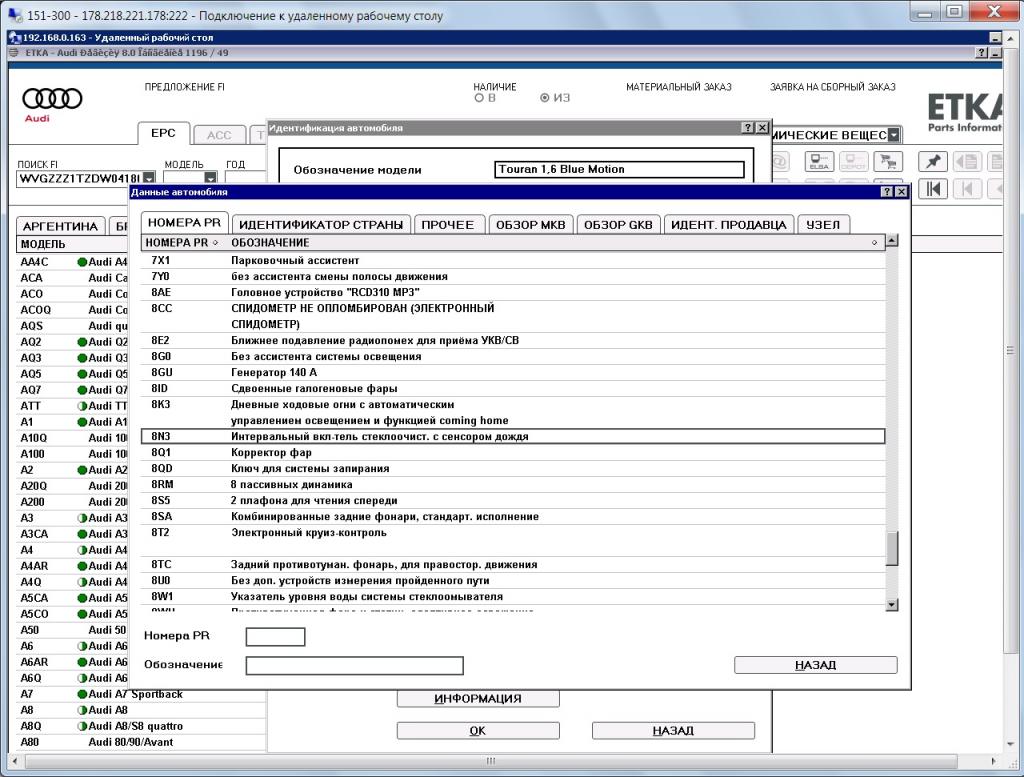Click the ELBA toolbar icon
The height and width of the screenshot is (777, 1024).
[x=819, y=161]
